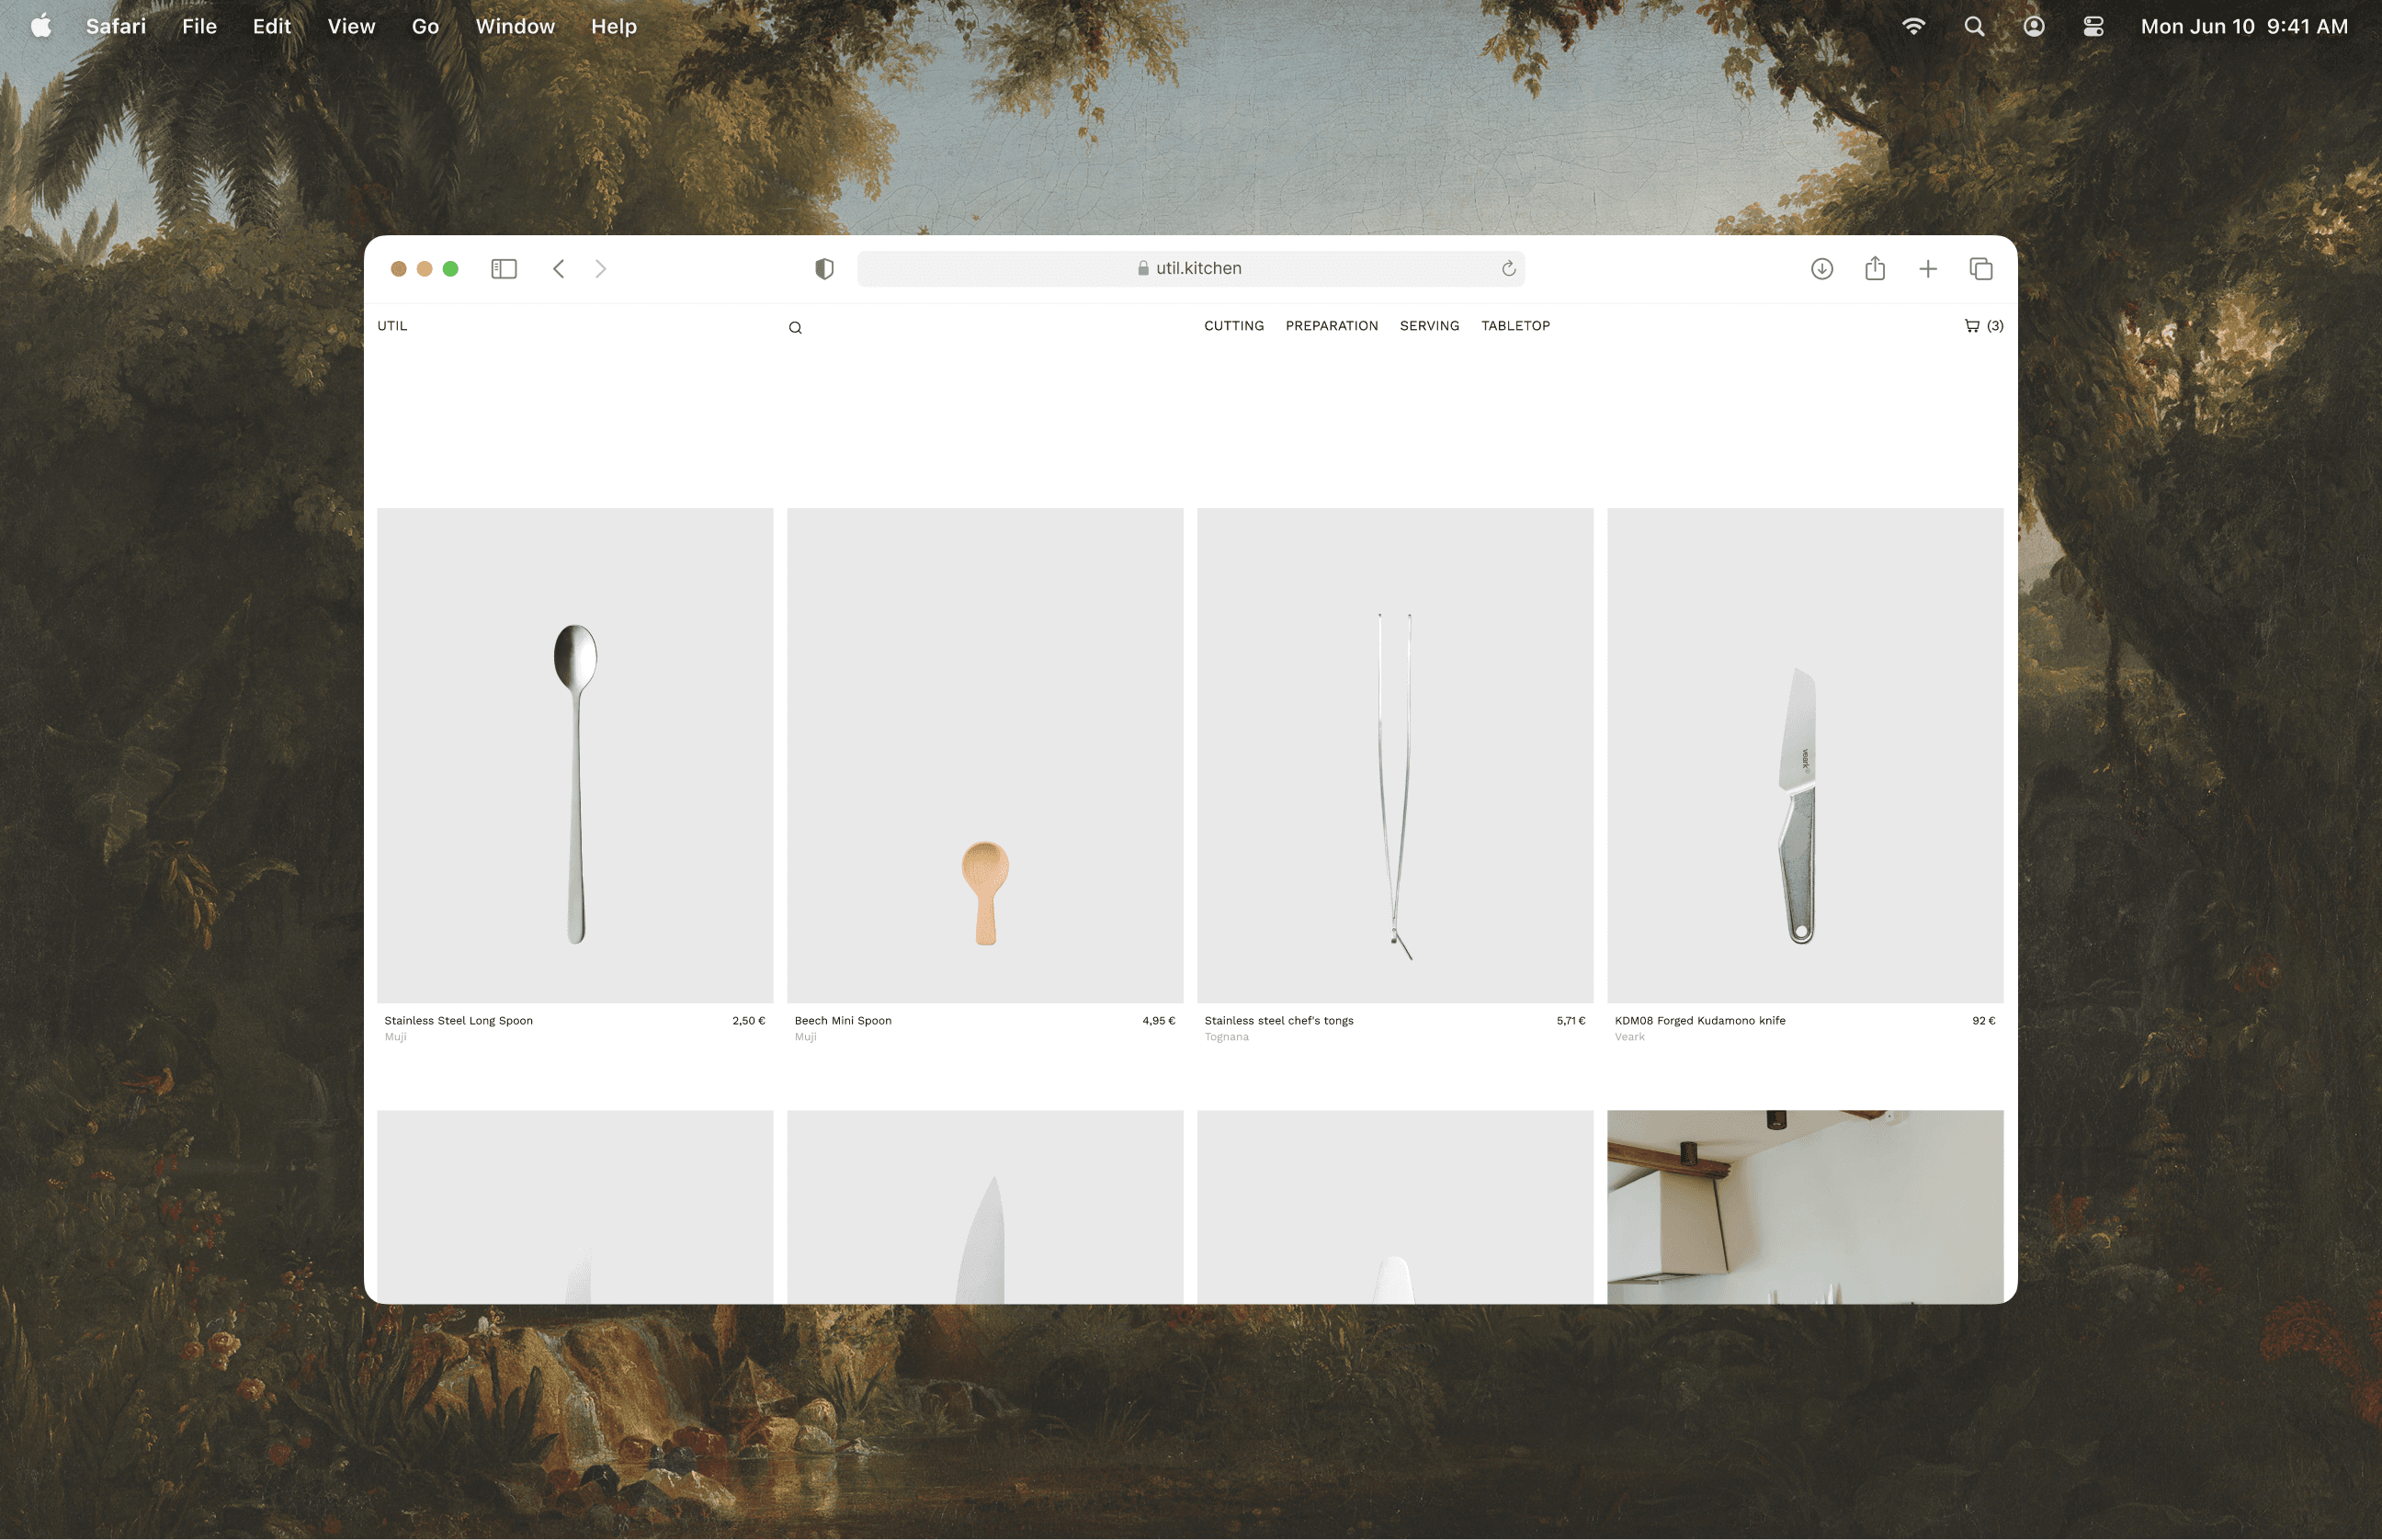Open the KDM08 Forged Kudamono knife thumbnail

pyautogui.click(x=1804, y=756)
